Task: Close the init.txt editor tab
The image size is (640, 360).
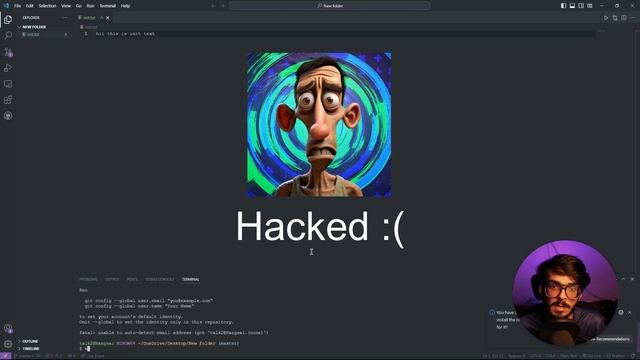Action: point(108,18)
